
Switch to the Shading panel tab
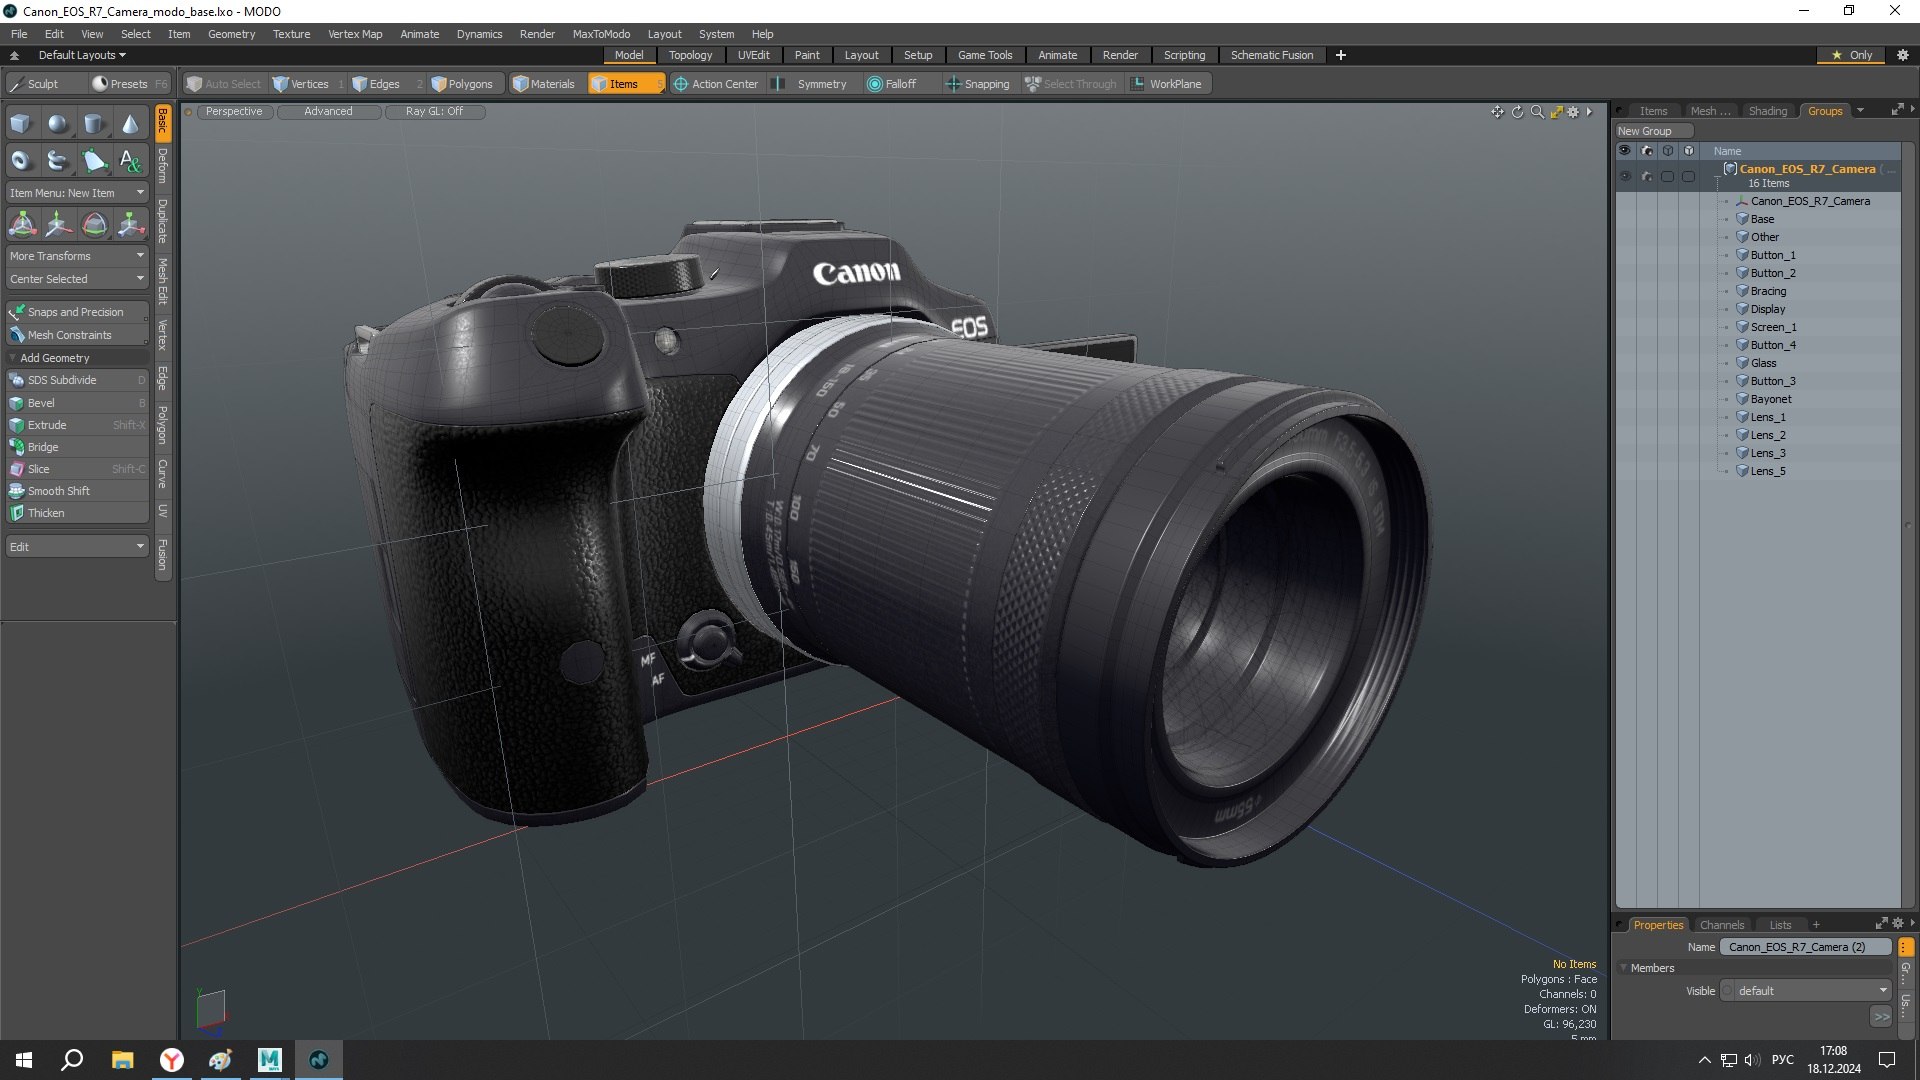click(x=1767, y=111)
